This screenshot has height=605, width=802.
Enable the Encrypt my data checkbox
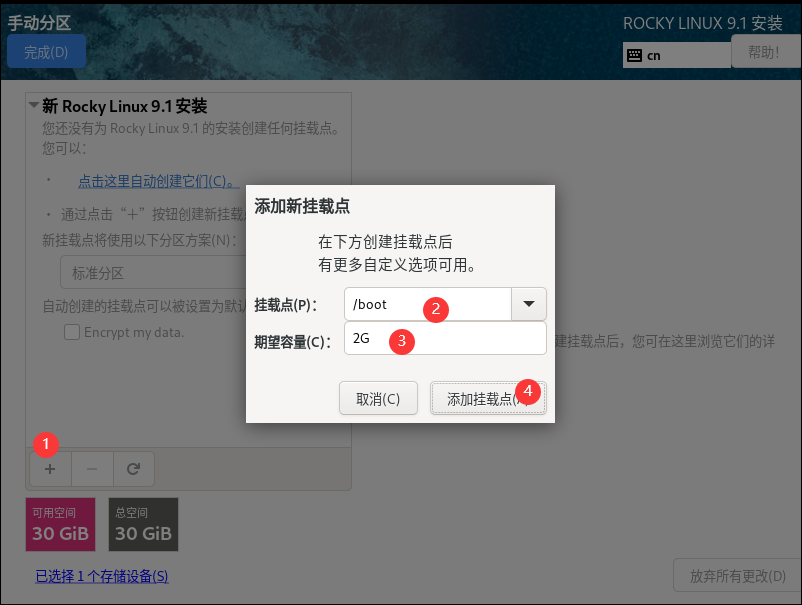coord(72,332)
